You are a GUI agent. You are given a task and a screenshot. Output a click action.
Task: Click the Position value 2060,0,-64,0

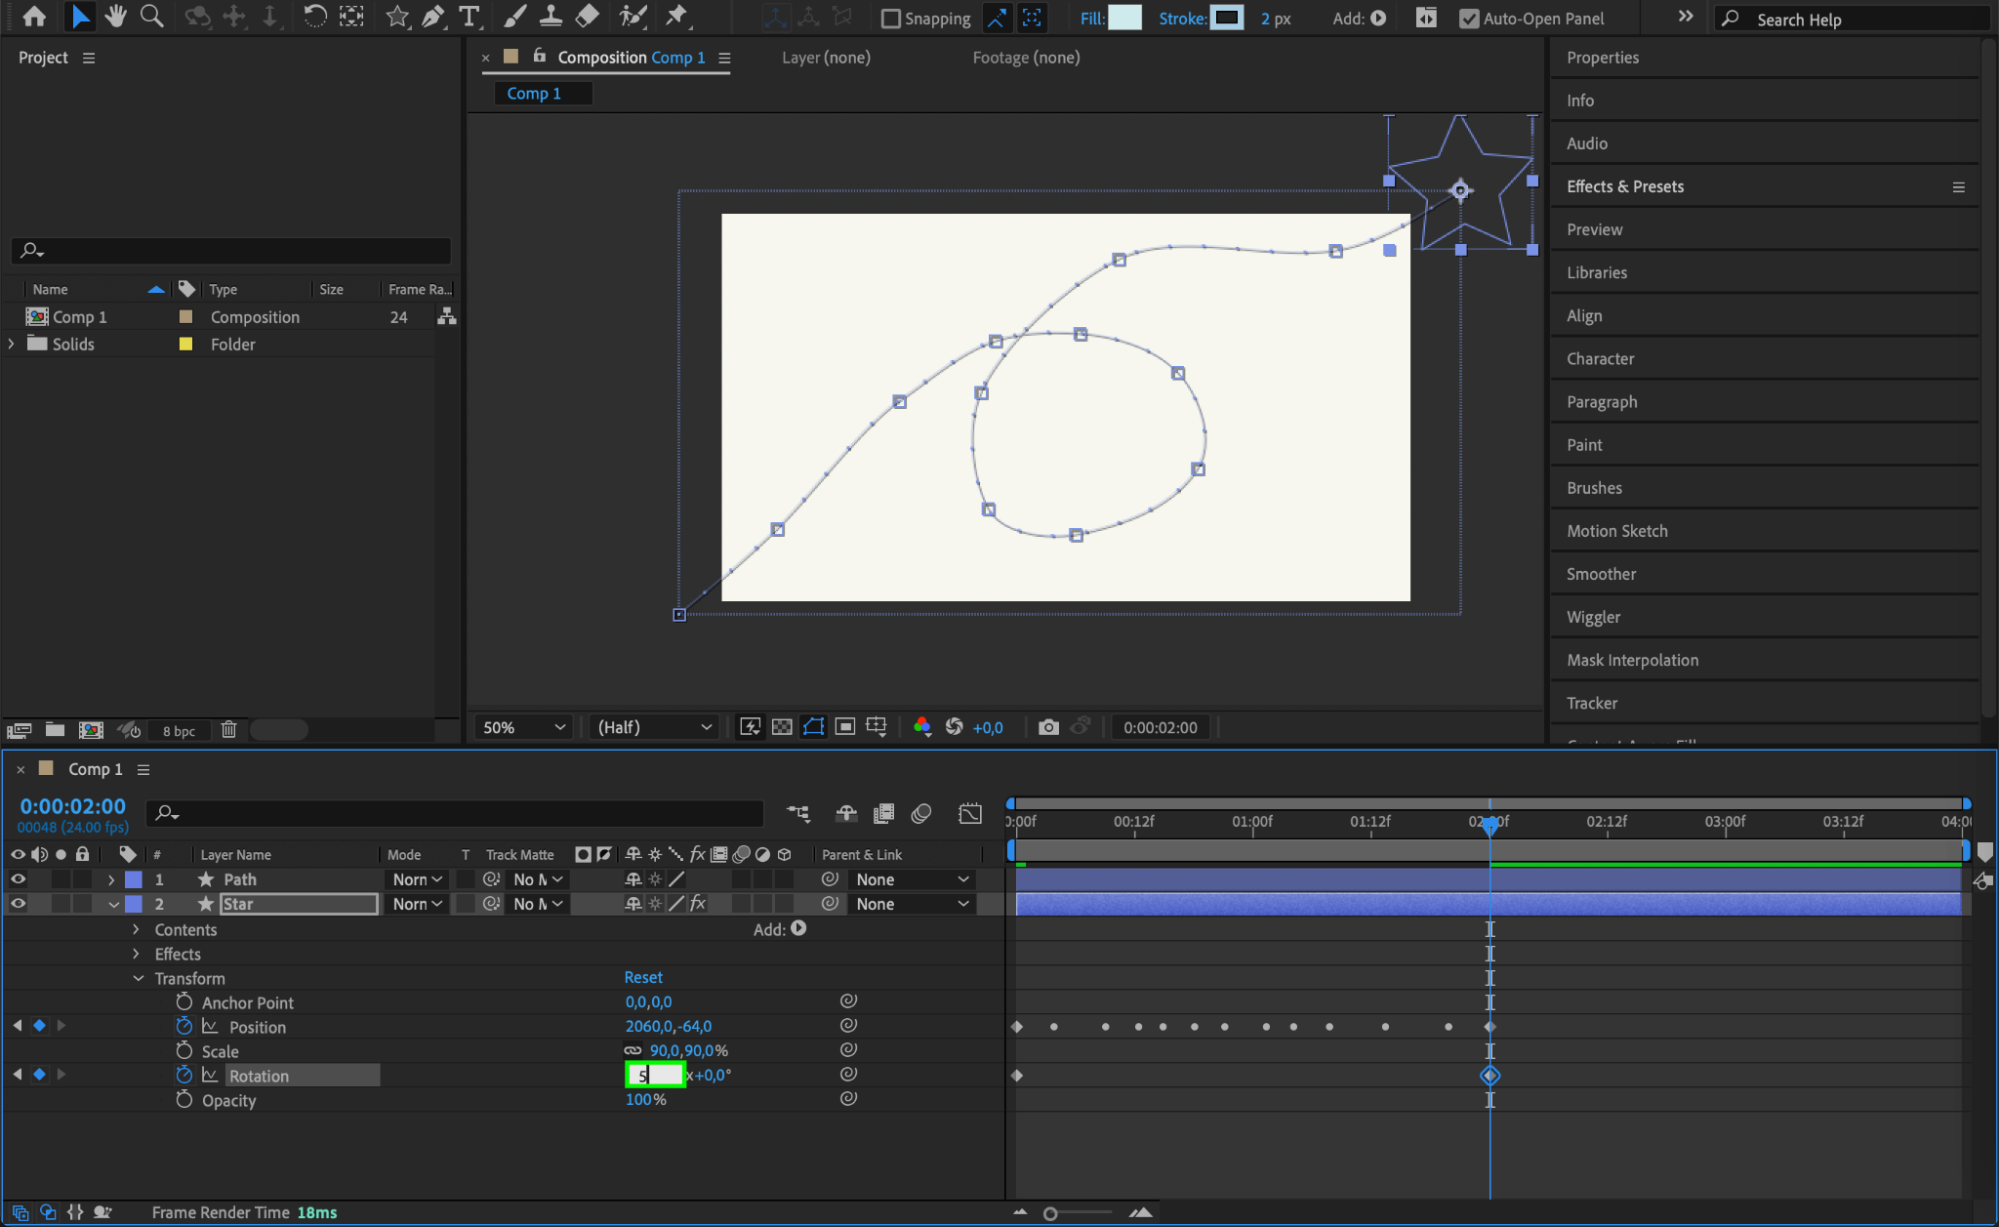[668, 1026]
